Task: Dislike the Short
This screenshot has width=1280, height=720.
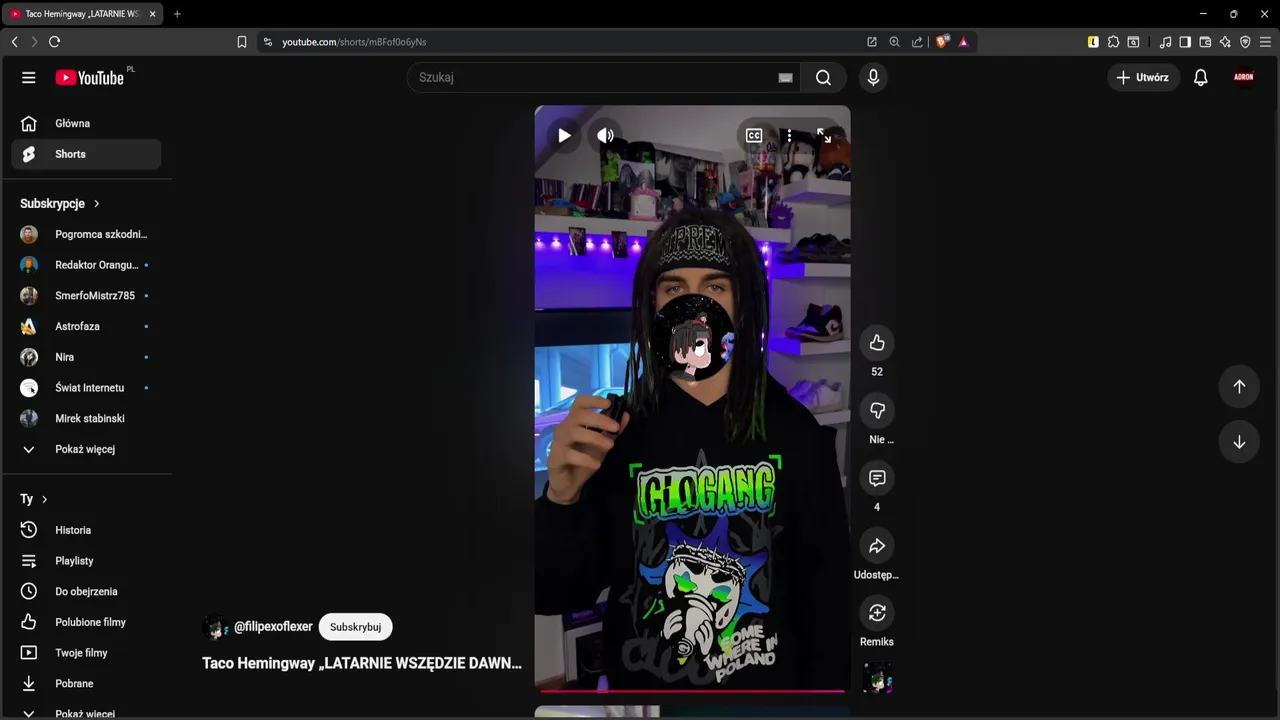Action: (x=877, y=411)
